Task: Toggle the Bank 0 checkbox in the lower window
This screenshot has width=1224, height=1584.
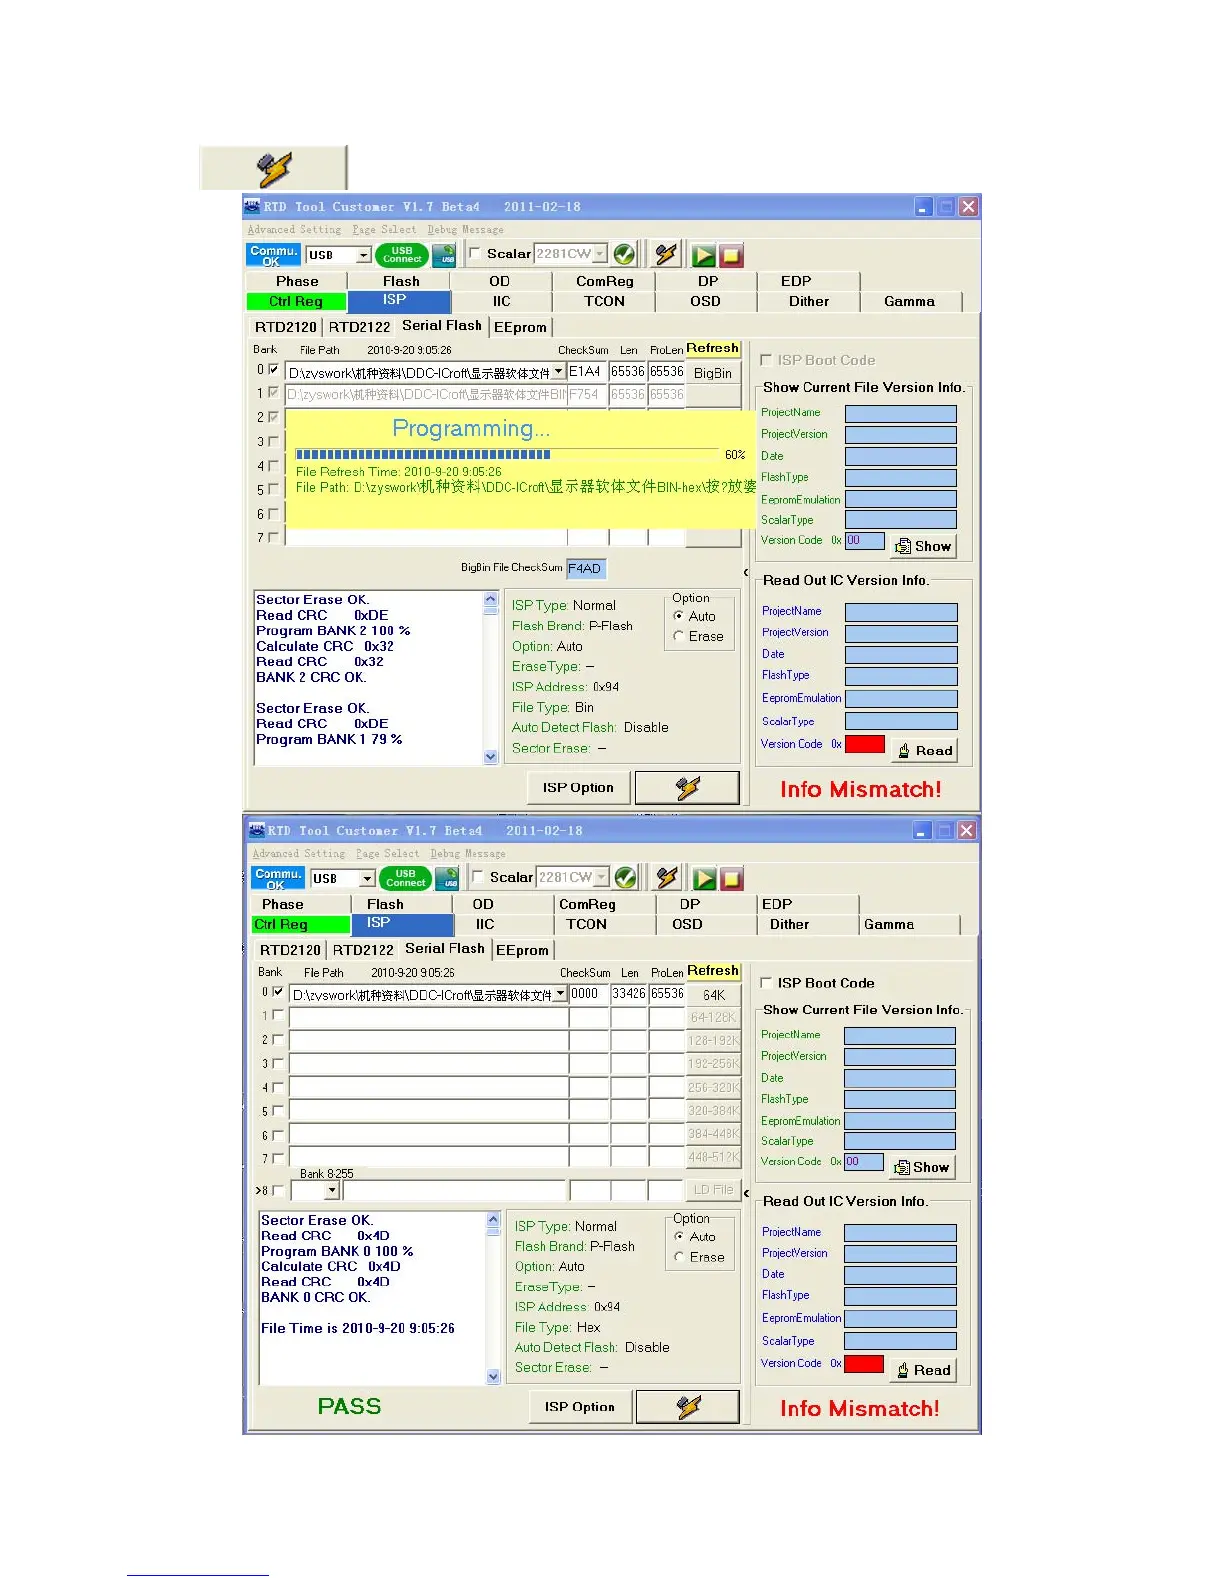Action: (278, 992)
